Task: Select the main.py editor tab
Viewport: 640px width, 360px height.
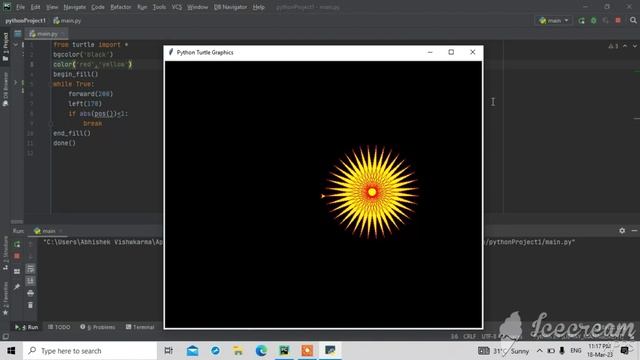Action: 46,34
